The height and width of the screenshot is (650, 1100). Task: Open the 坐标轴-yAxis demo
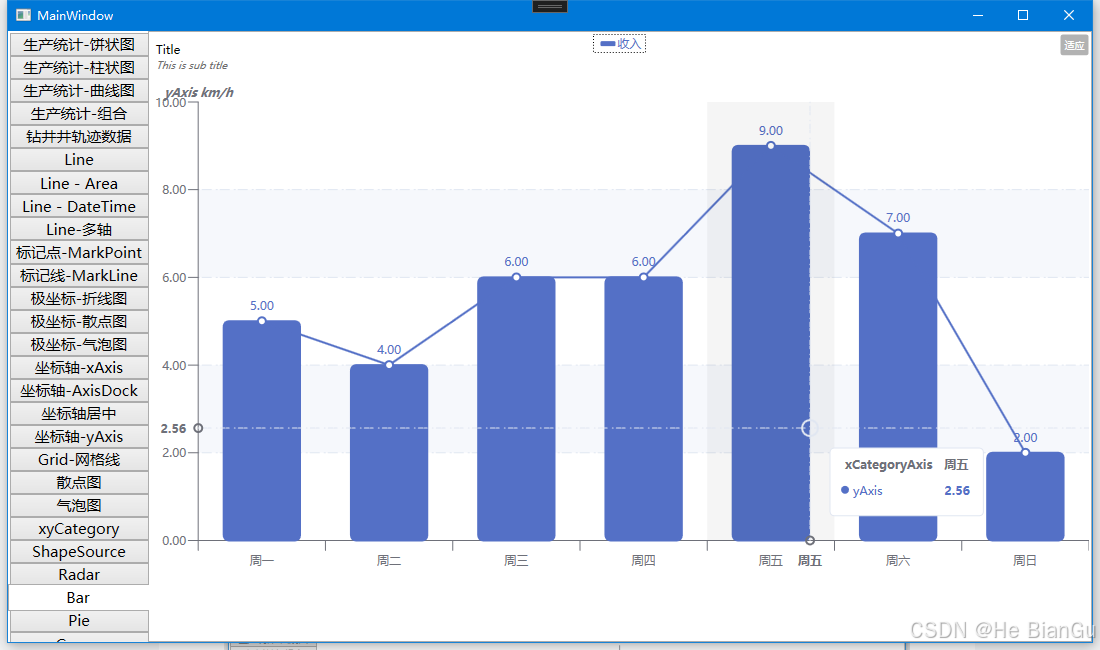coord(79,437)
